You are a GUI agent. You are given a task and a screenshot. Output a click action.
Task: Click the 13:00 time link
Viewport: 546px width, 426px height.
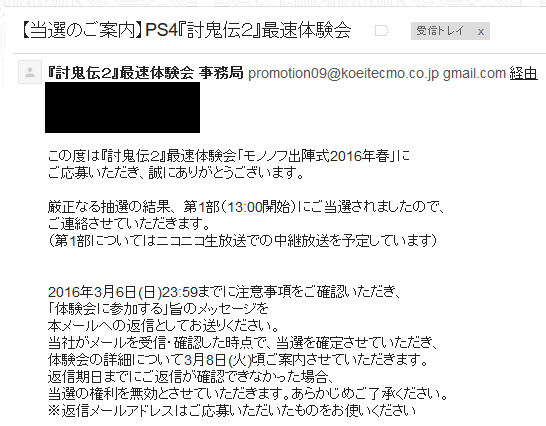click(x=245, y=207)
